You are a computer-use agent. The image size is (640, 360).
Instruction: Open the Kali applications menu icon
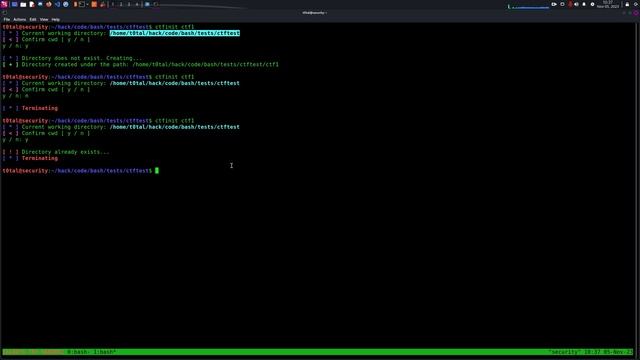point(4,4)
